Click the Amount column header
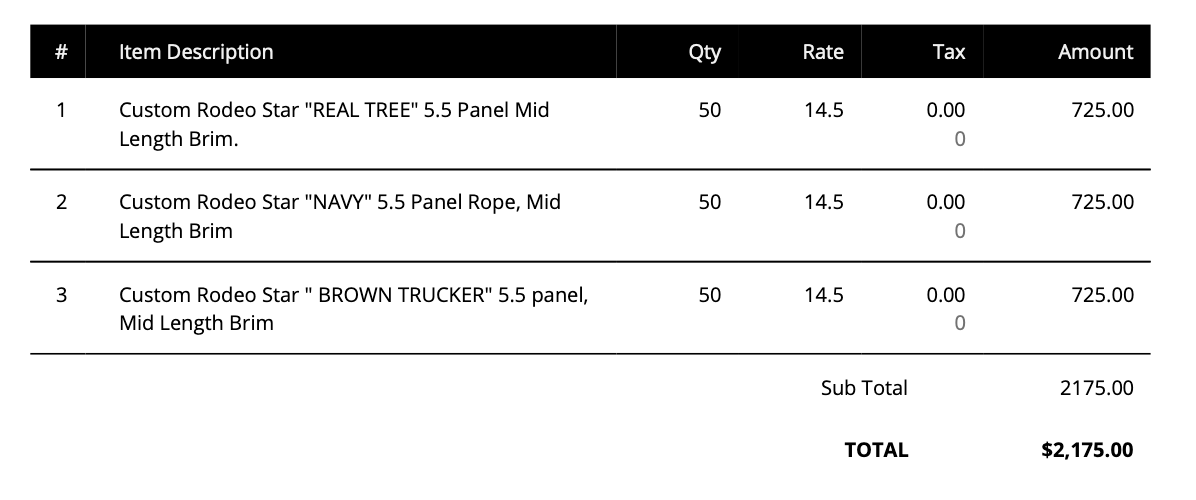This screenshot has width=1196, height=500. (1095, 52)
